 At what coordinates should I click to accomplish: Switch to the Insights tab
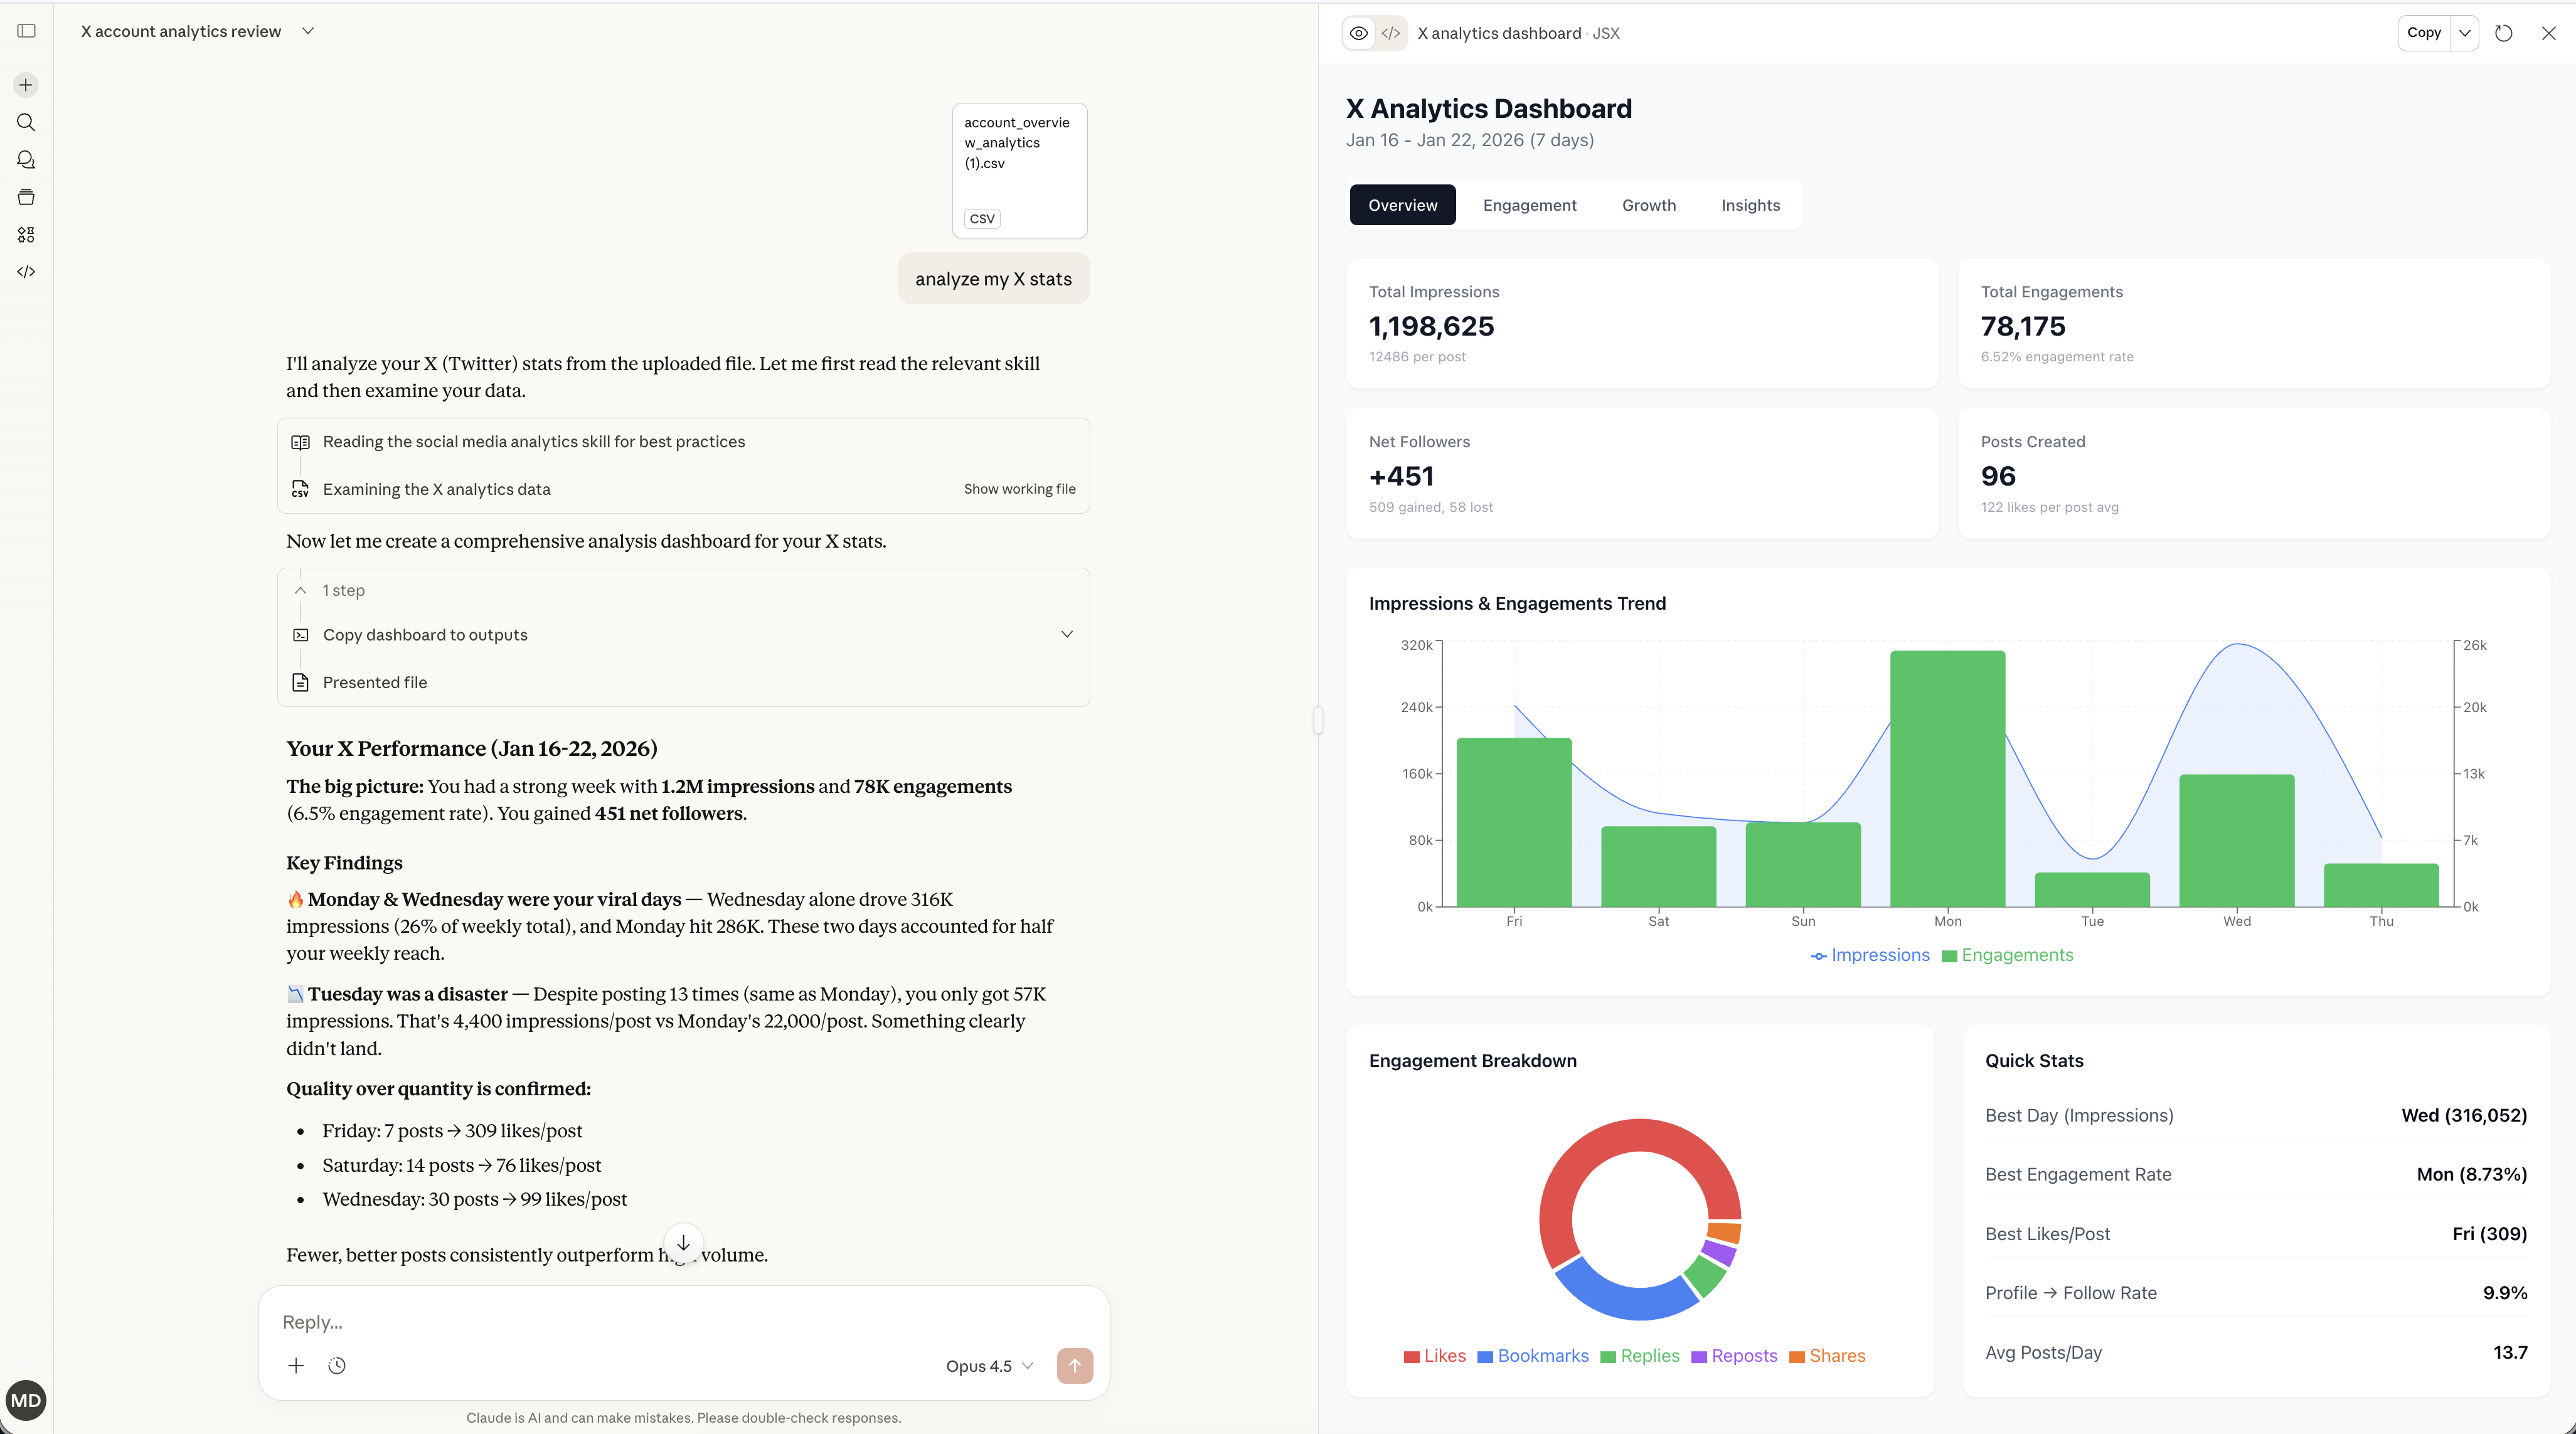(x=1750, y=205)
